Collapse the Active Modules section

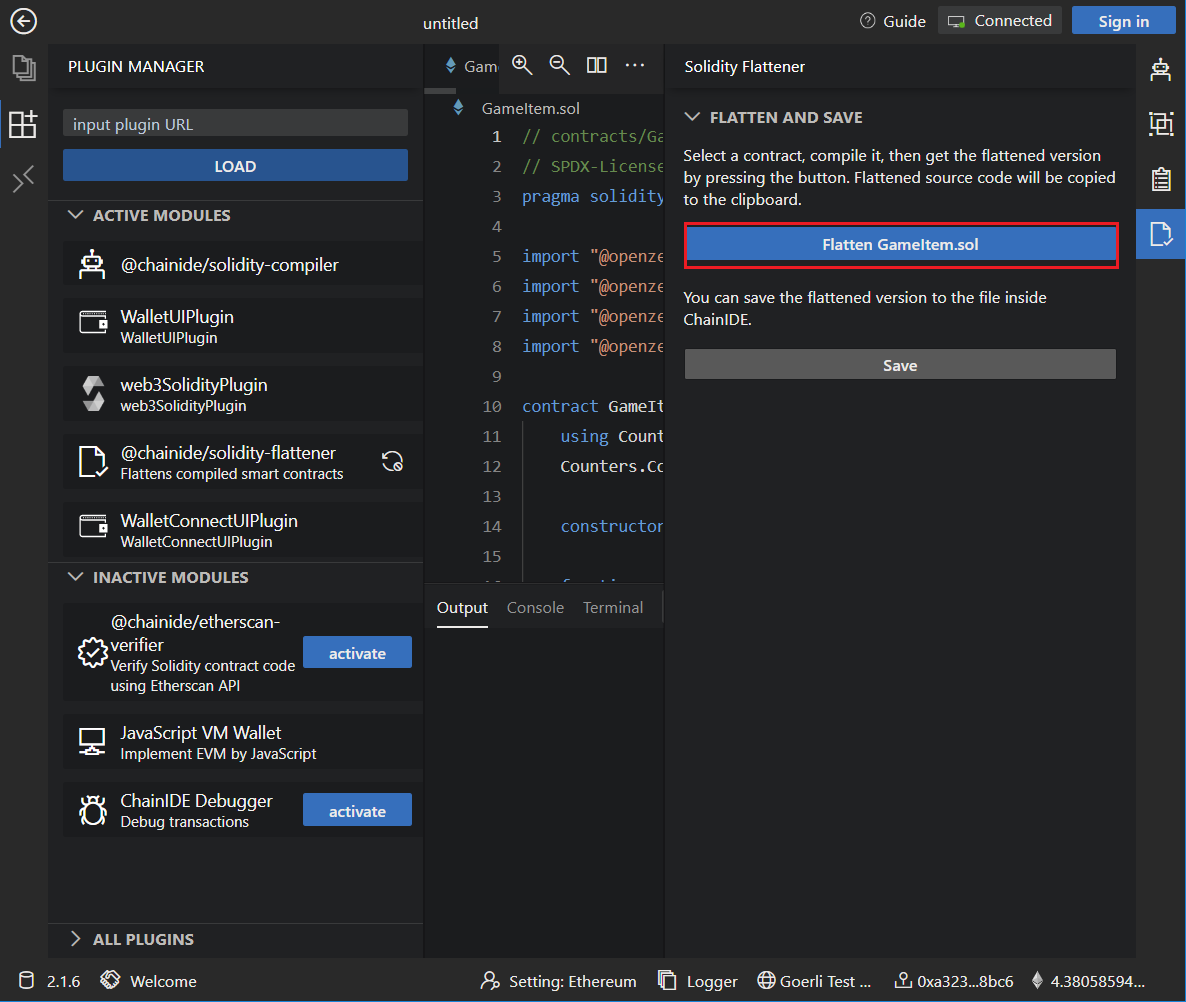(76, 215)
